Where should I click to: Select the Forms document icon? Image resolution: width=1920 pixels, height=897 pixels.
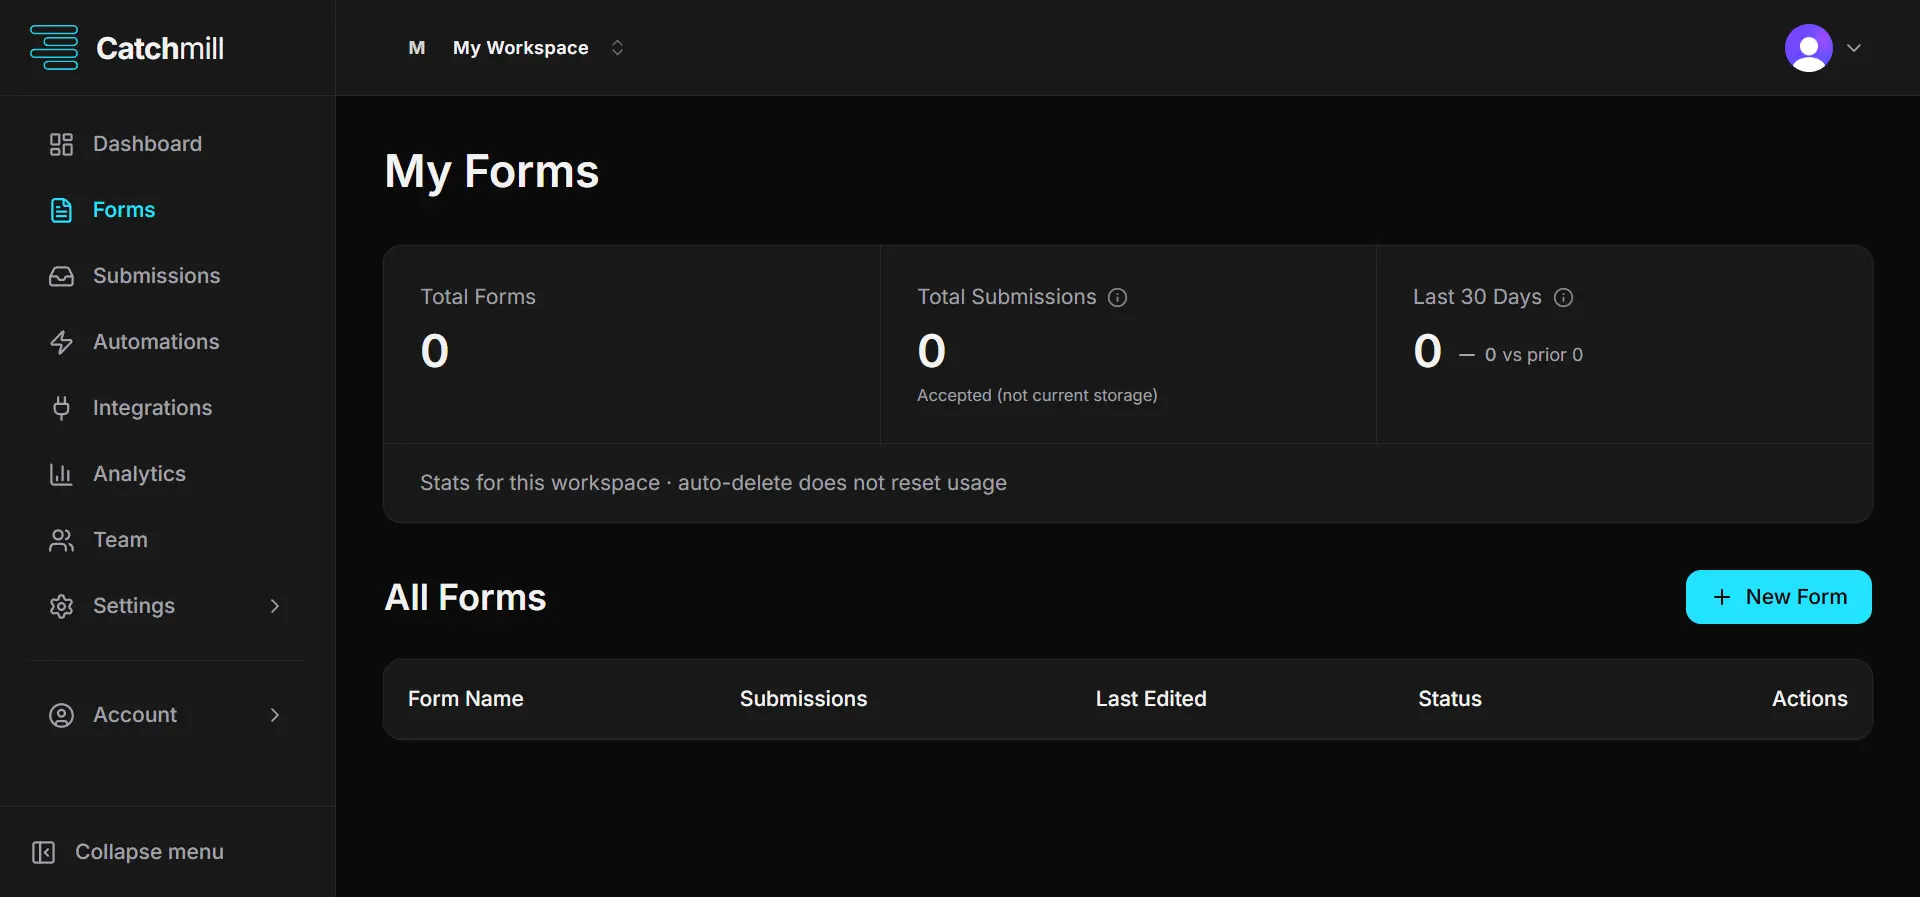click(x=61, y=210)
